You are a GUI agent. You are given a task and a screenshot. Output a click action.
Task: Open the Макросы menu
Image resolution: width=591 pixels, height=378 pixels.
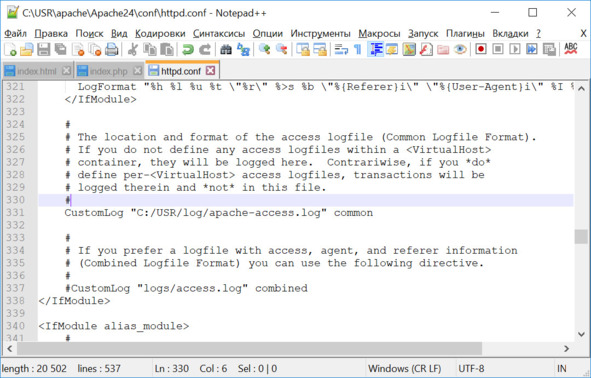(x=379, y=34)
